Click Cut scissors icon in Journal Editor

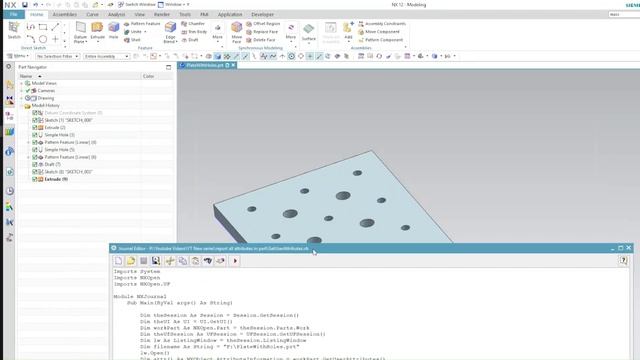coord(170,261)
